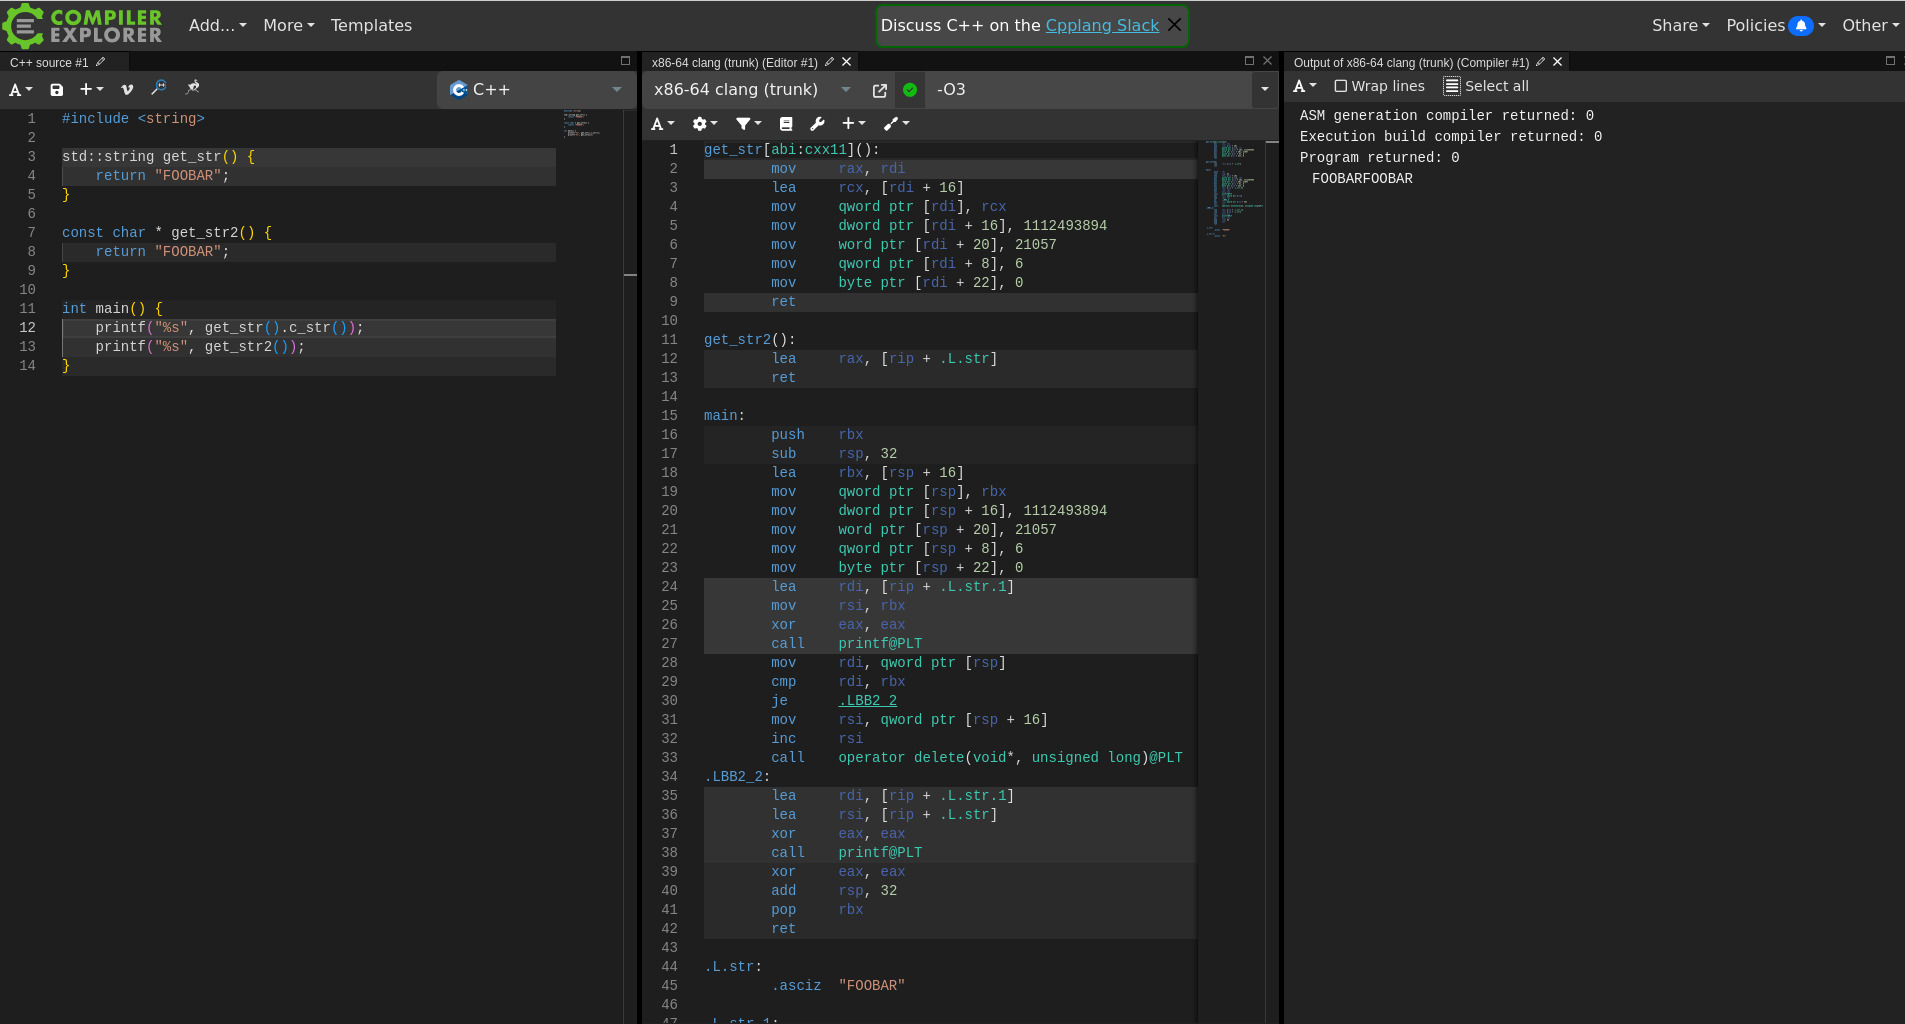
Task: Open the Policies menu
Action: click(1755, 26)
